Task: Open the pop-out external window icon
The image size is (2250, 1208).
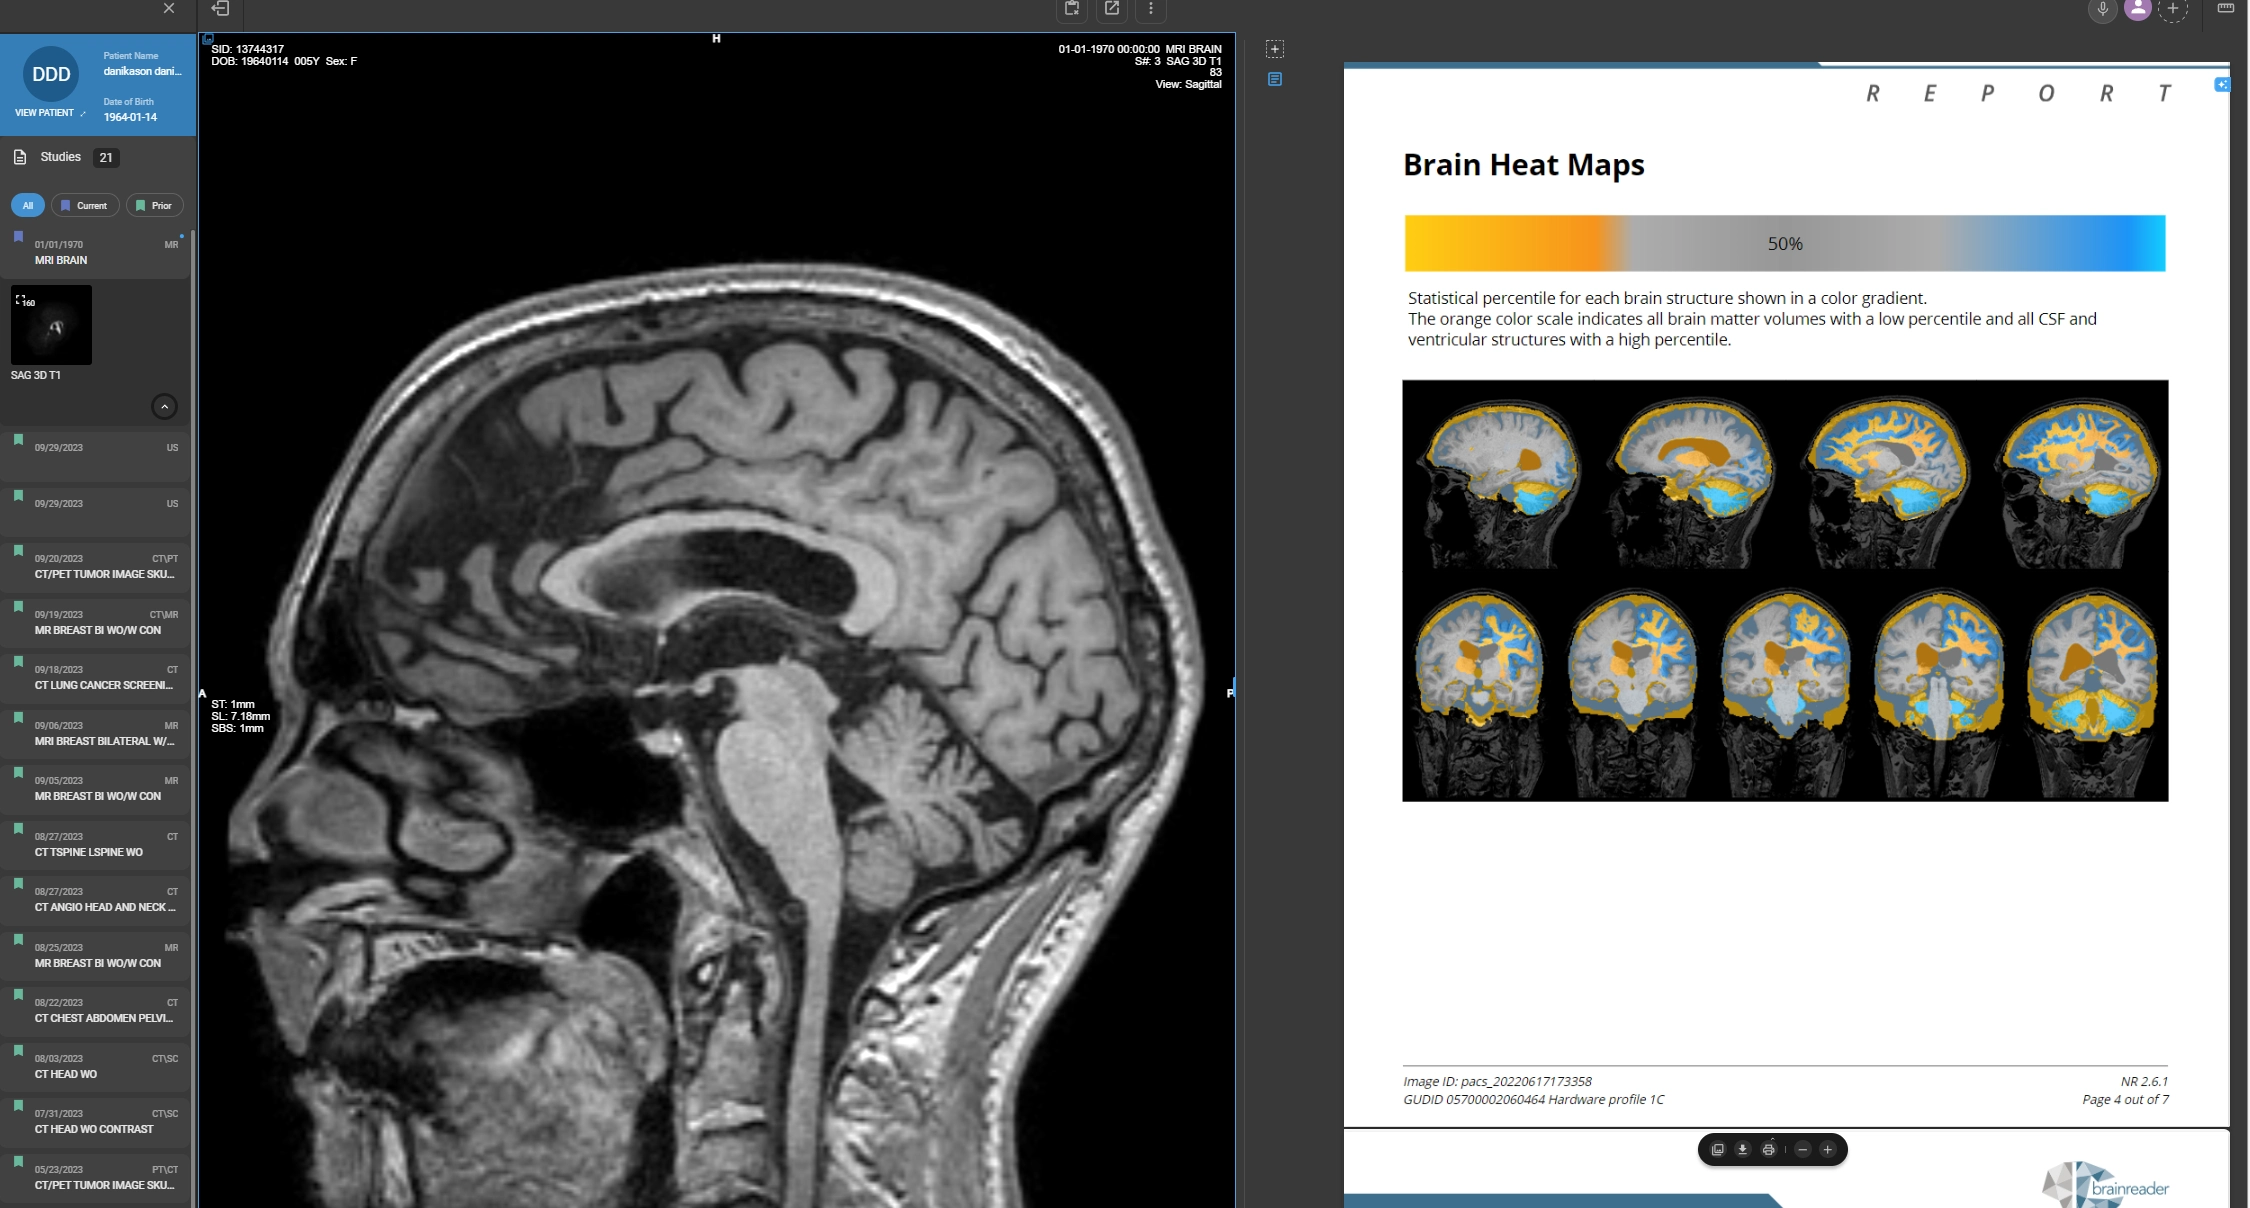Action: click(x=1111, y=9)
